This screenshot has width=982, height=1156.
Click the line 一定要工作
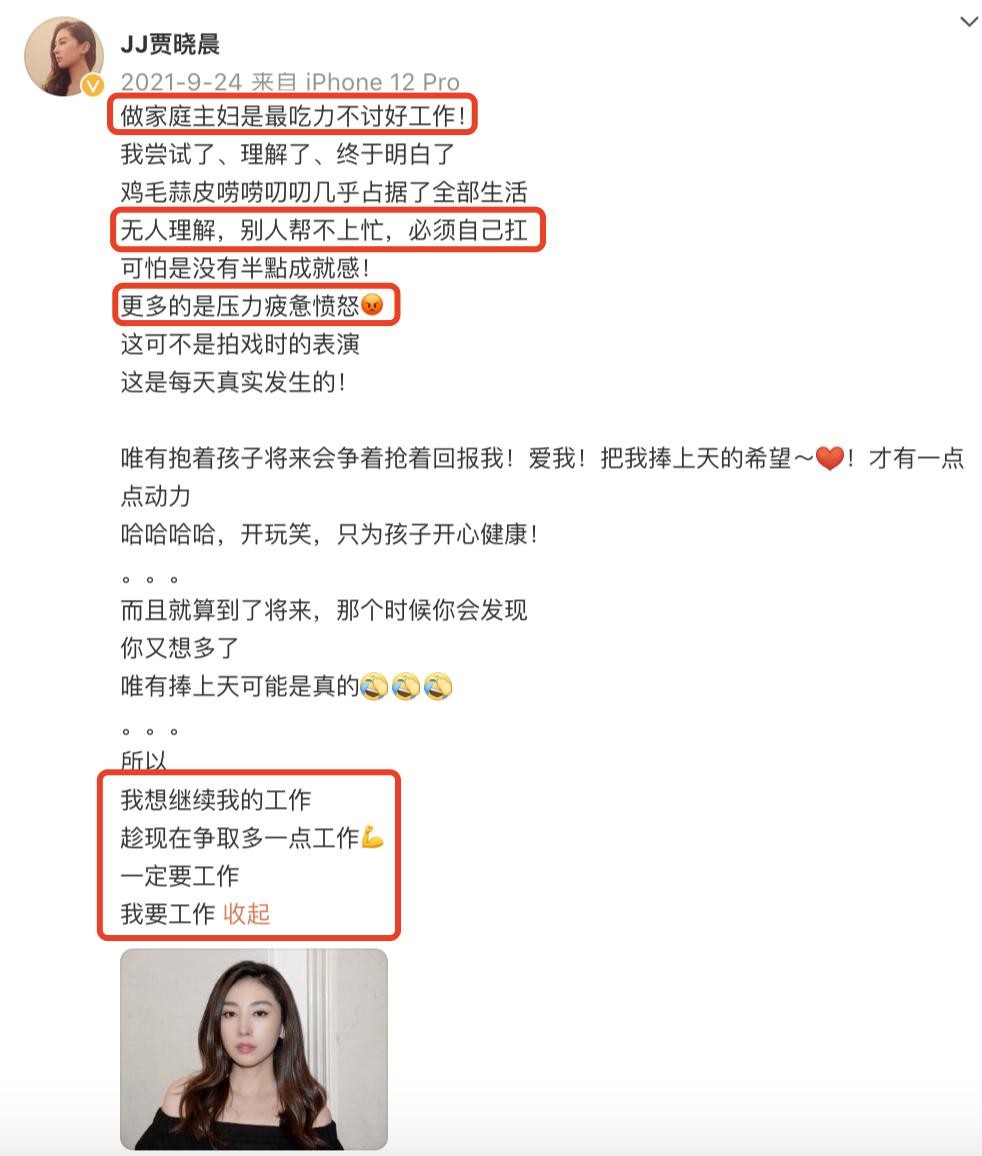click(180, 876)
